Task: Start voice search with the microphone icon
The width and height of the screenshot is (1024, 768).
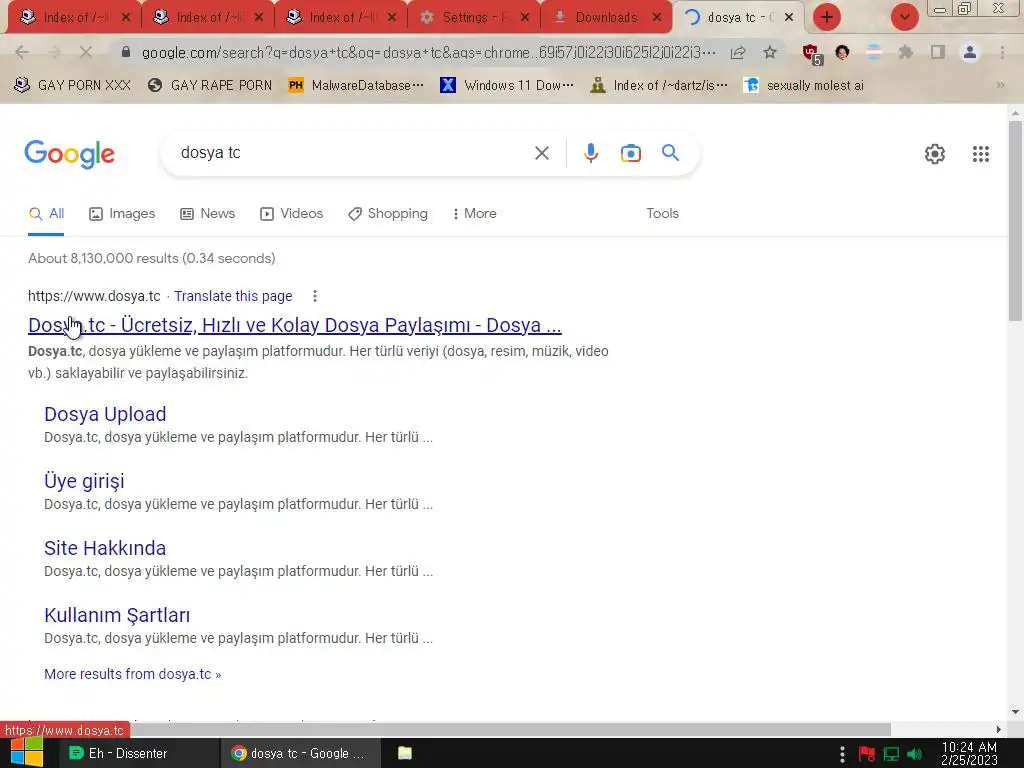Action: click(590, 153)
